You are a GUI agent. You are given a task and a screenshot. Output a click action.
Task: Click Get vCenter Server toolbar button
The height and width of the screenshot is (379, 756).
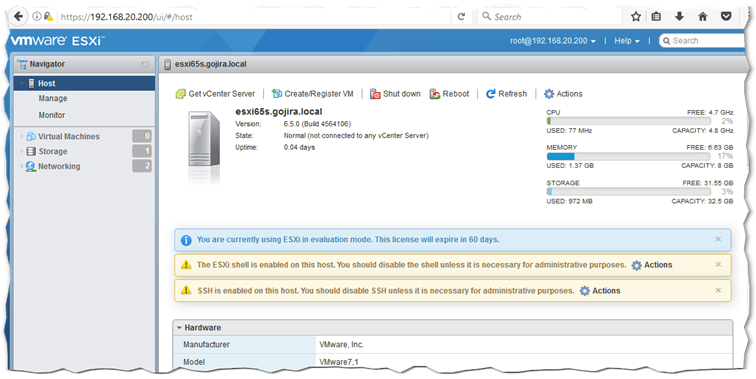(x=215, y=94)
